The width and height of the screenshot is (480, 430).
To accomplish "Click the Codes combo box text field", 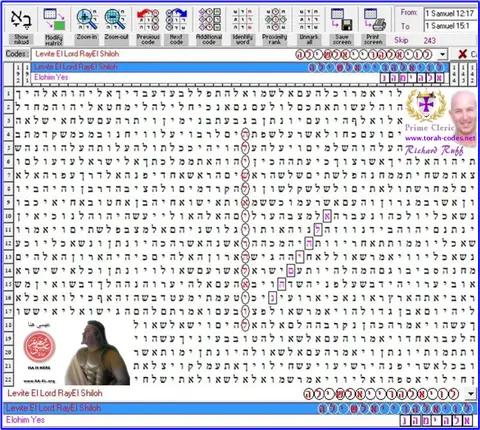I will (x=233, y=54).
